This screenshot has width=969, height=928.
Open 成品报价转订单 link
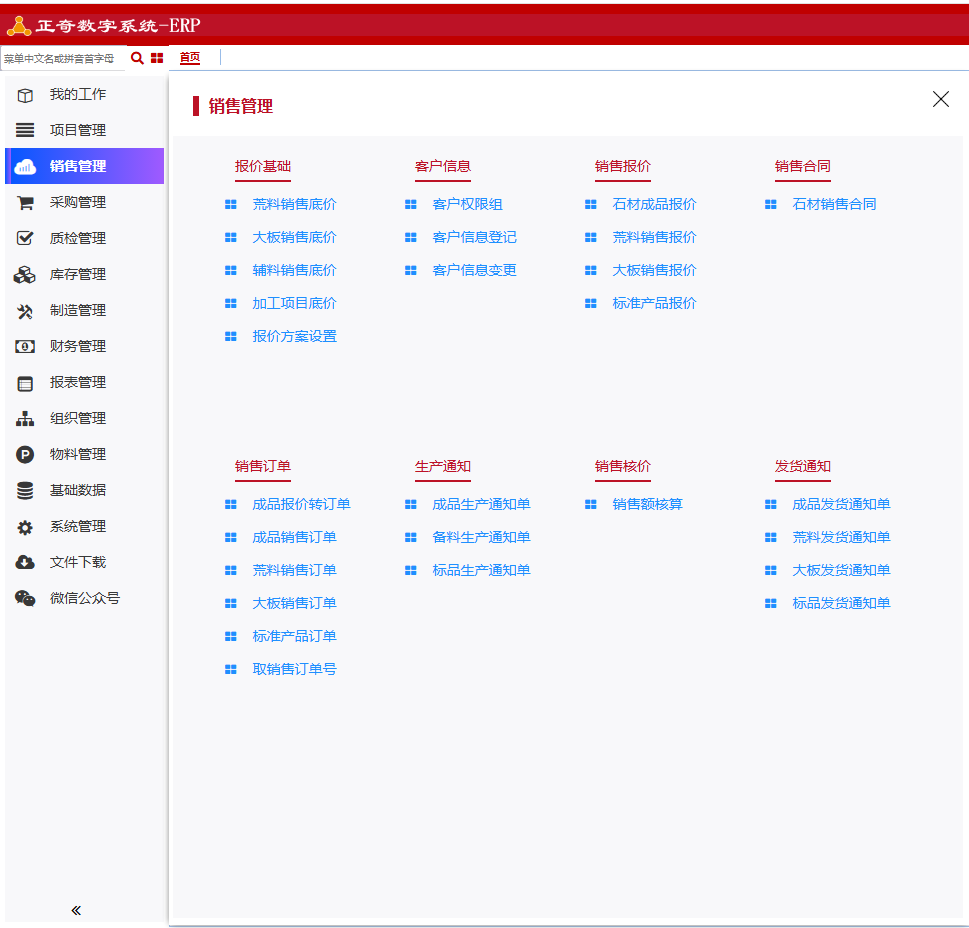point(301,505)
